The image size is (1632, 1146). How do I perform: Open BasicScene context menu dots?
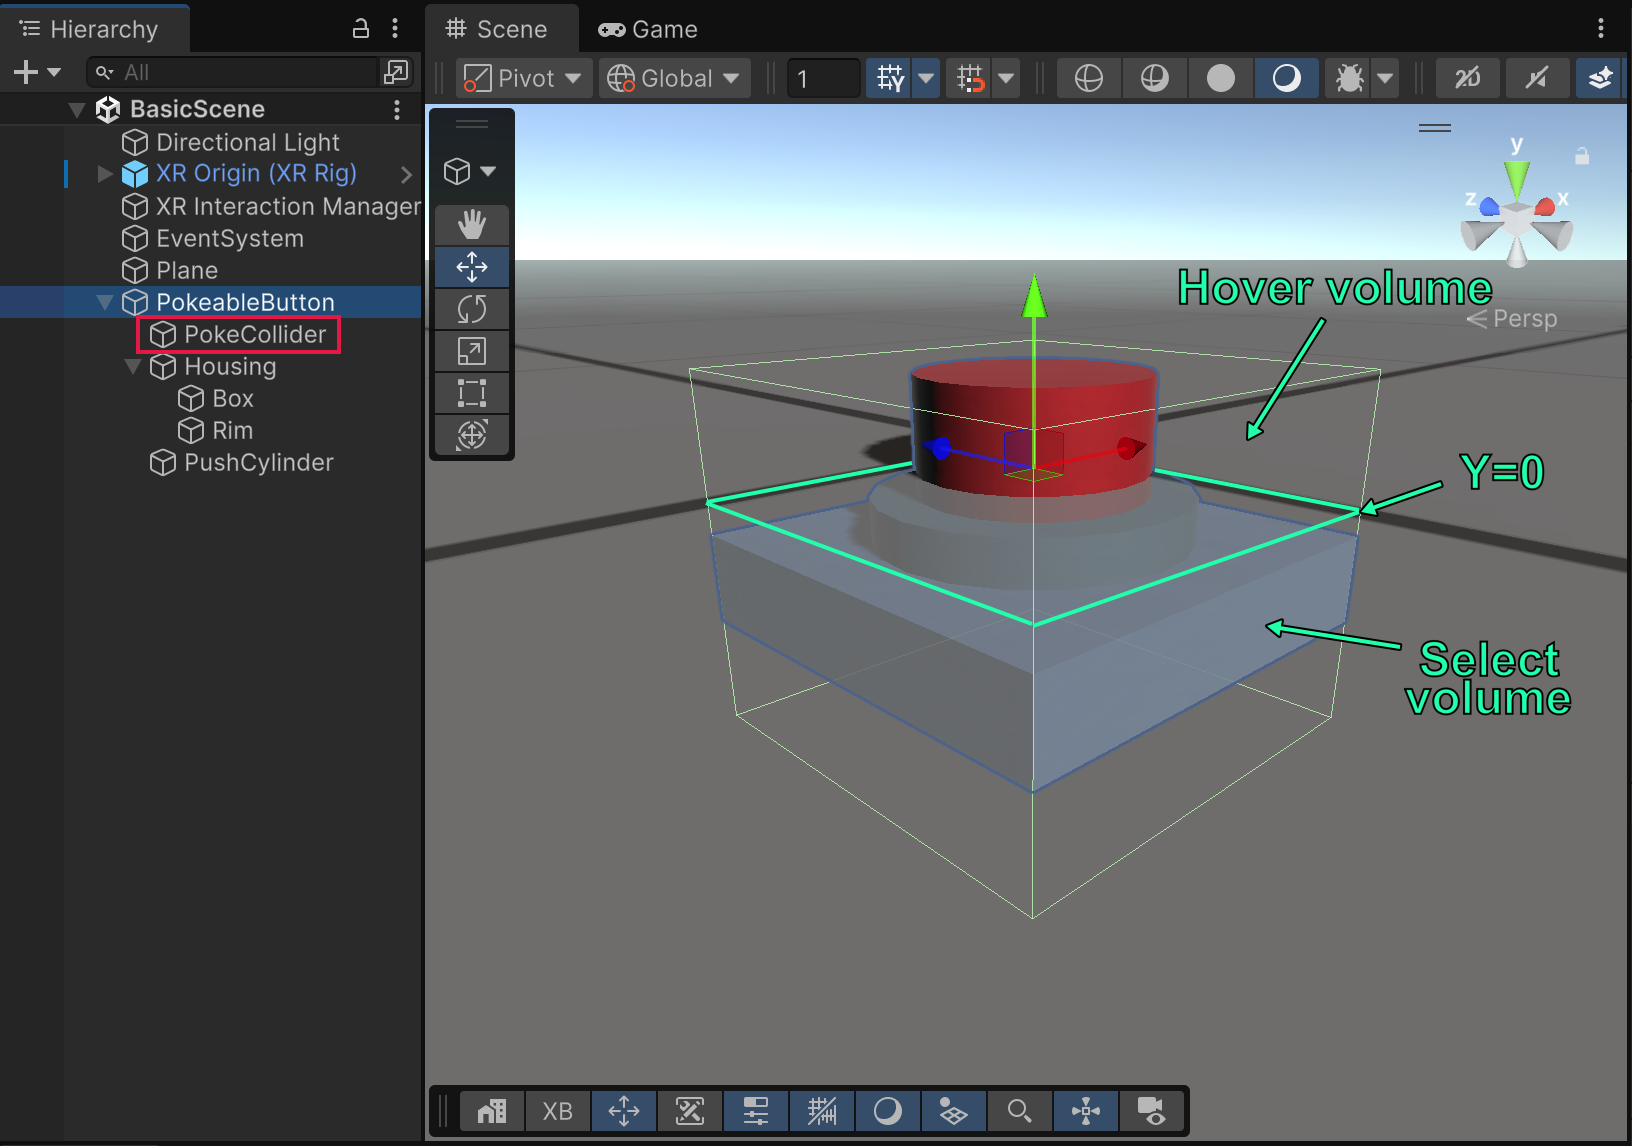pos(397,109)
